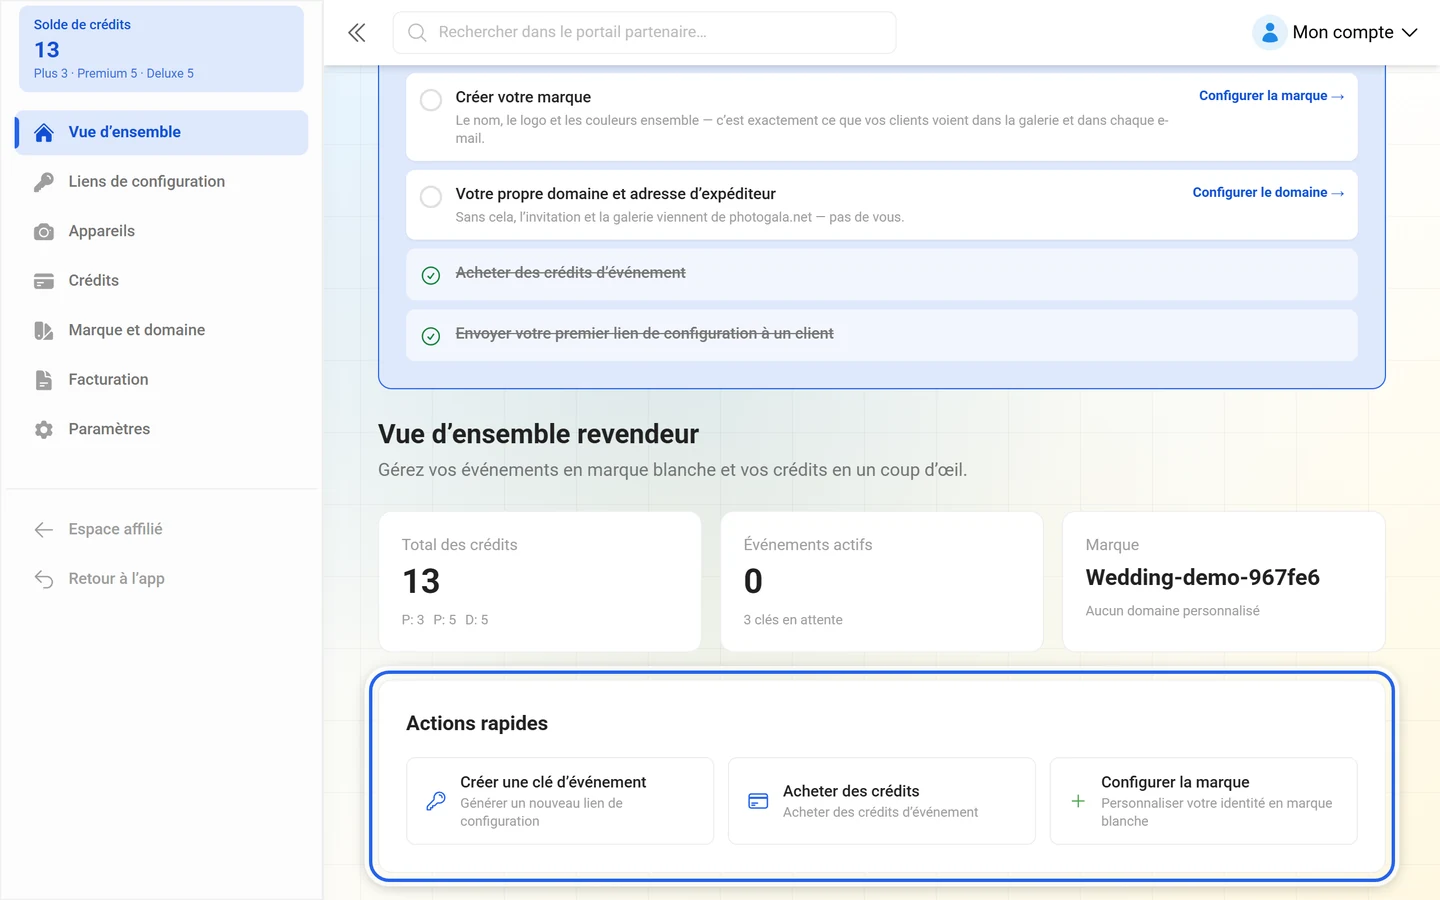1440x900 pixels.
Task: Click the gear icon next to Paramètres
Action: coord(44,430)
